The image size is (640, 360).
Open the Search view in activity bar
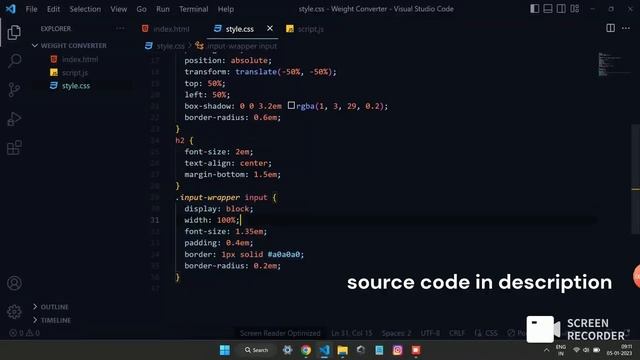[14, 61]
